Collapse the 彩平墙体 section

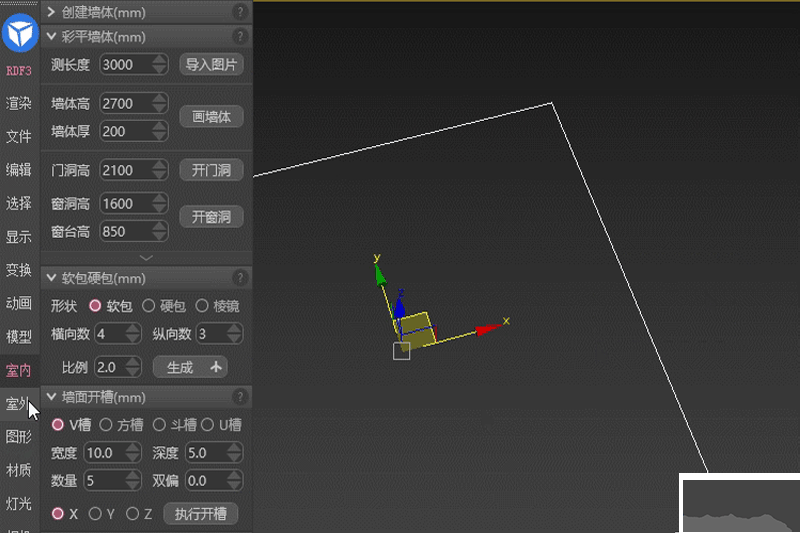point(51,37)
